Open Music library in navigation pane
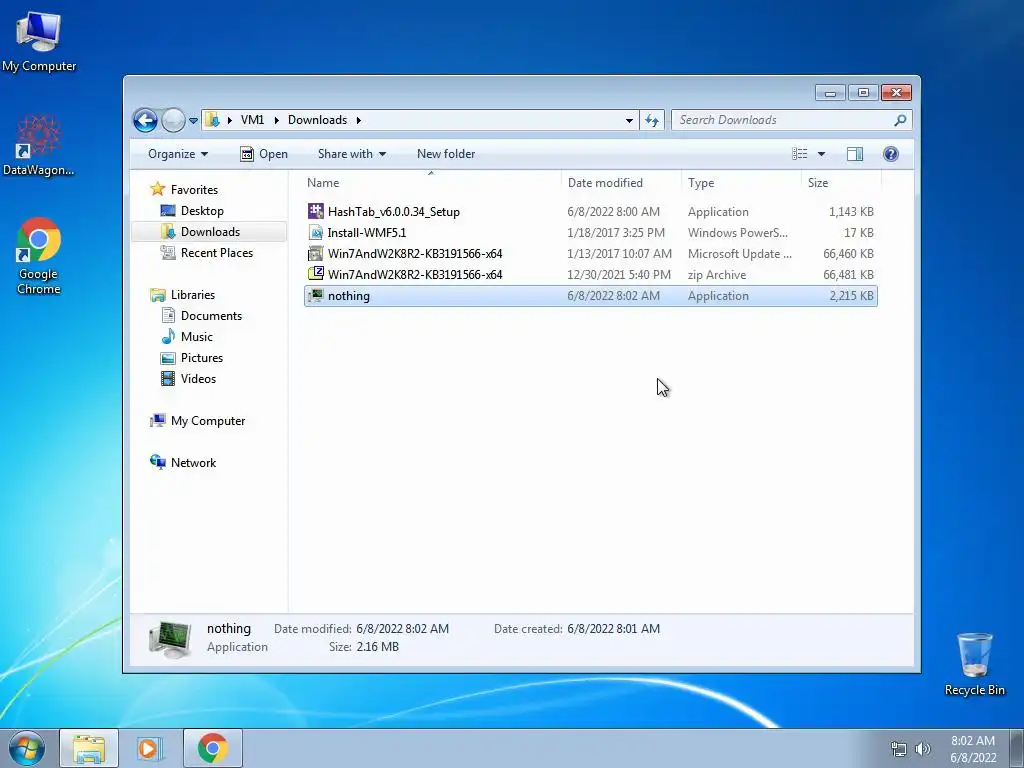Image resolution: width=1024 pixels, height=768 pixels. (x=197, y=337)
